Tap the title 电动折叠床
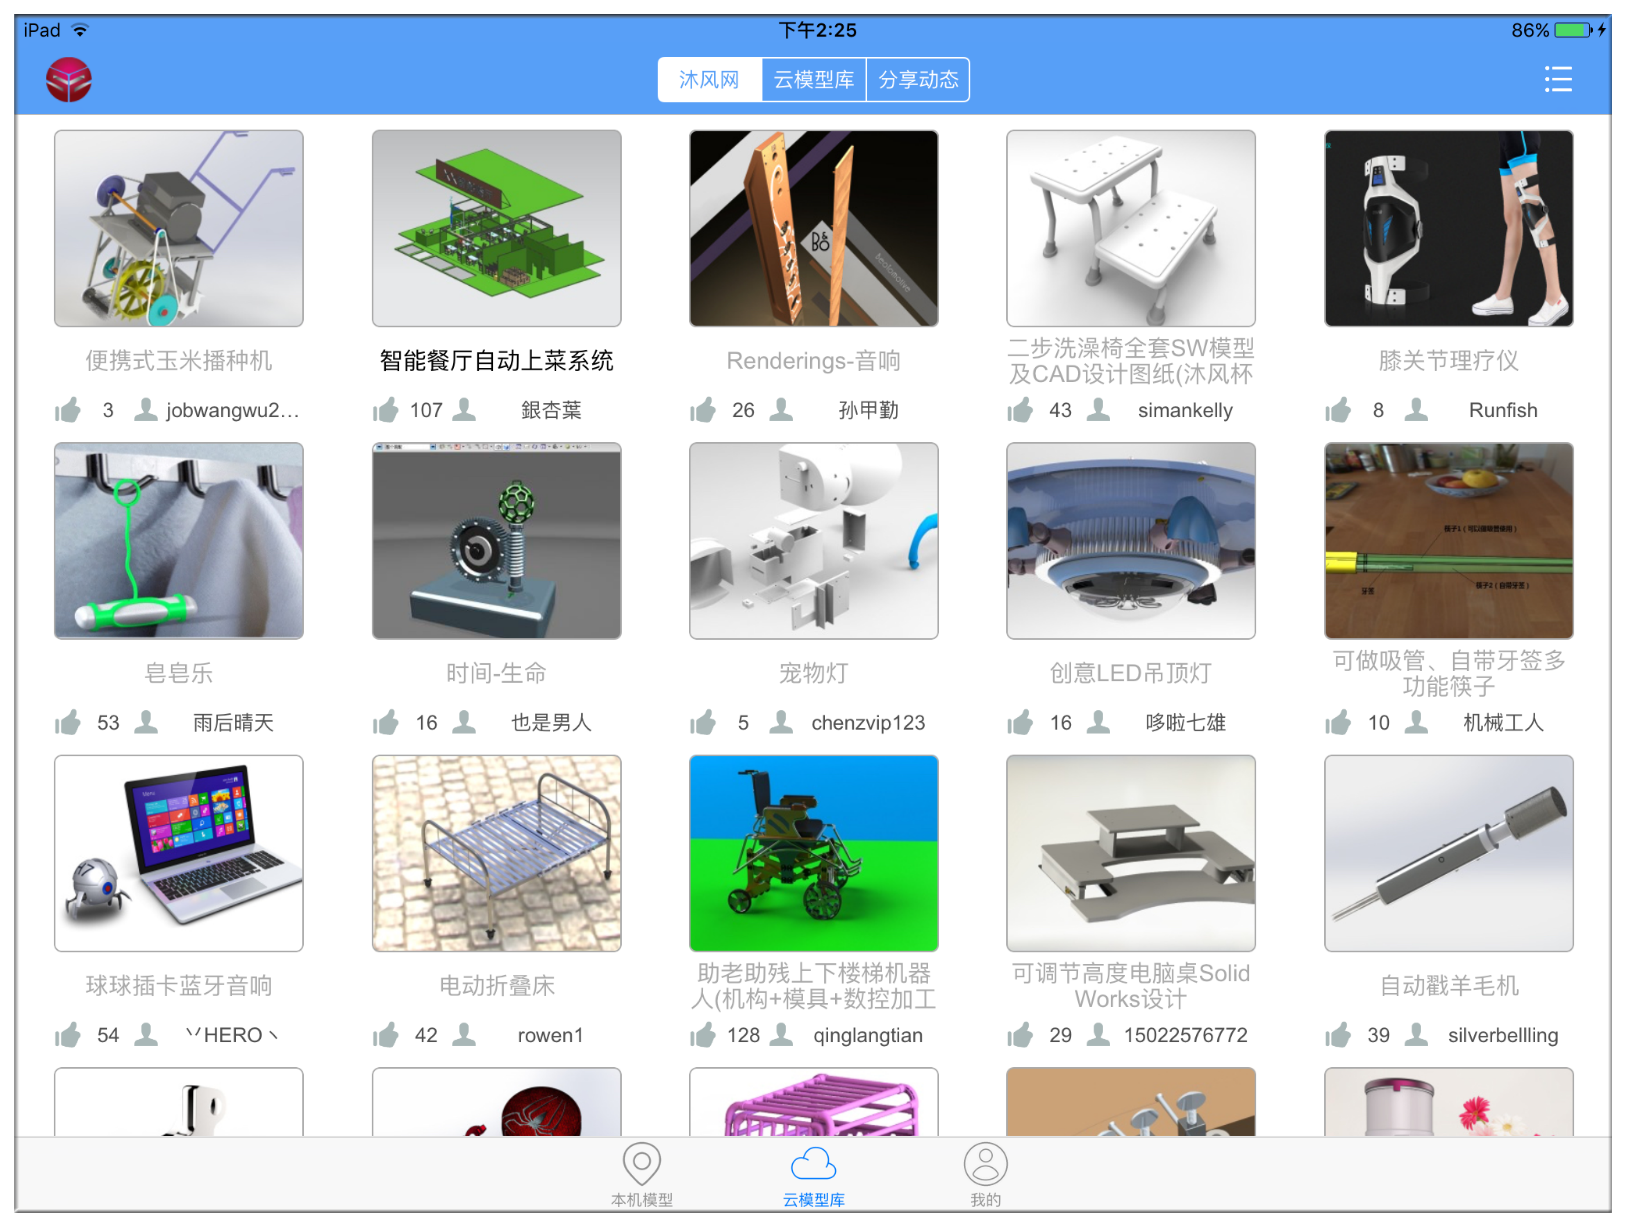Viewport: 1626px width, 1227px height. [497, 986]
